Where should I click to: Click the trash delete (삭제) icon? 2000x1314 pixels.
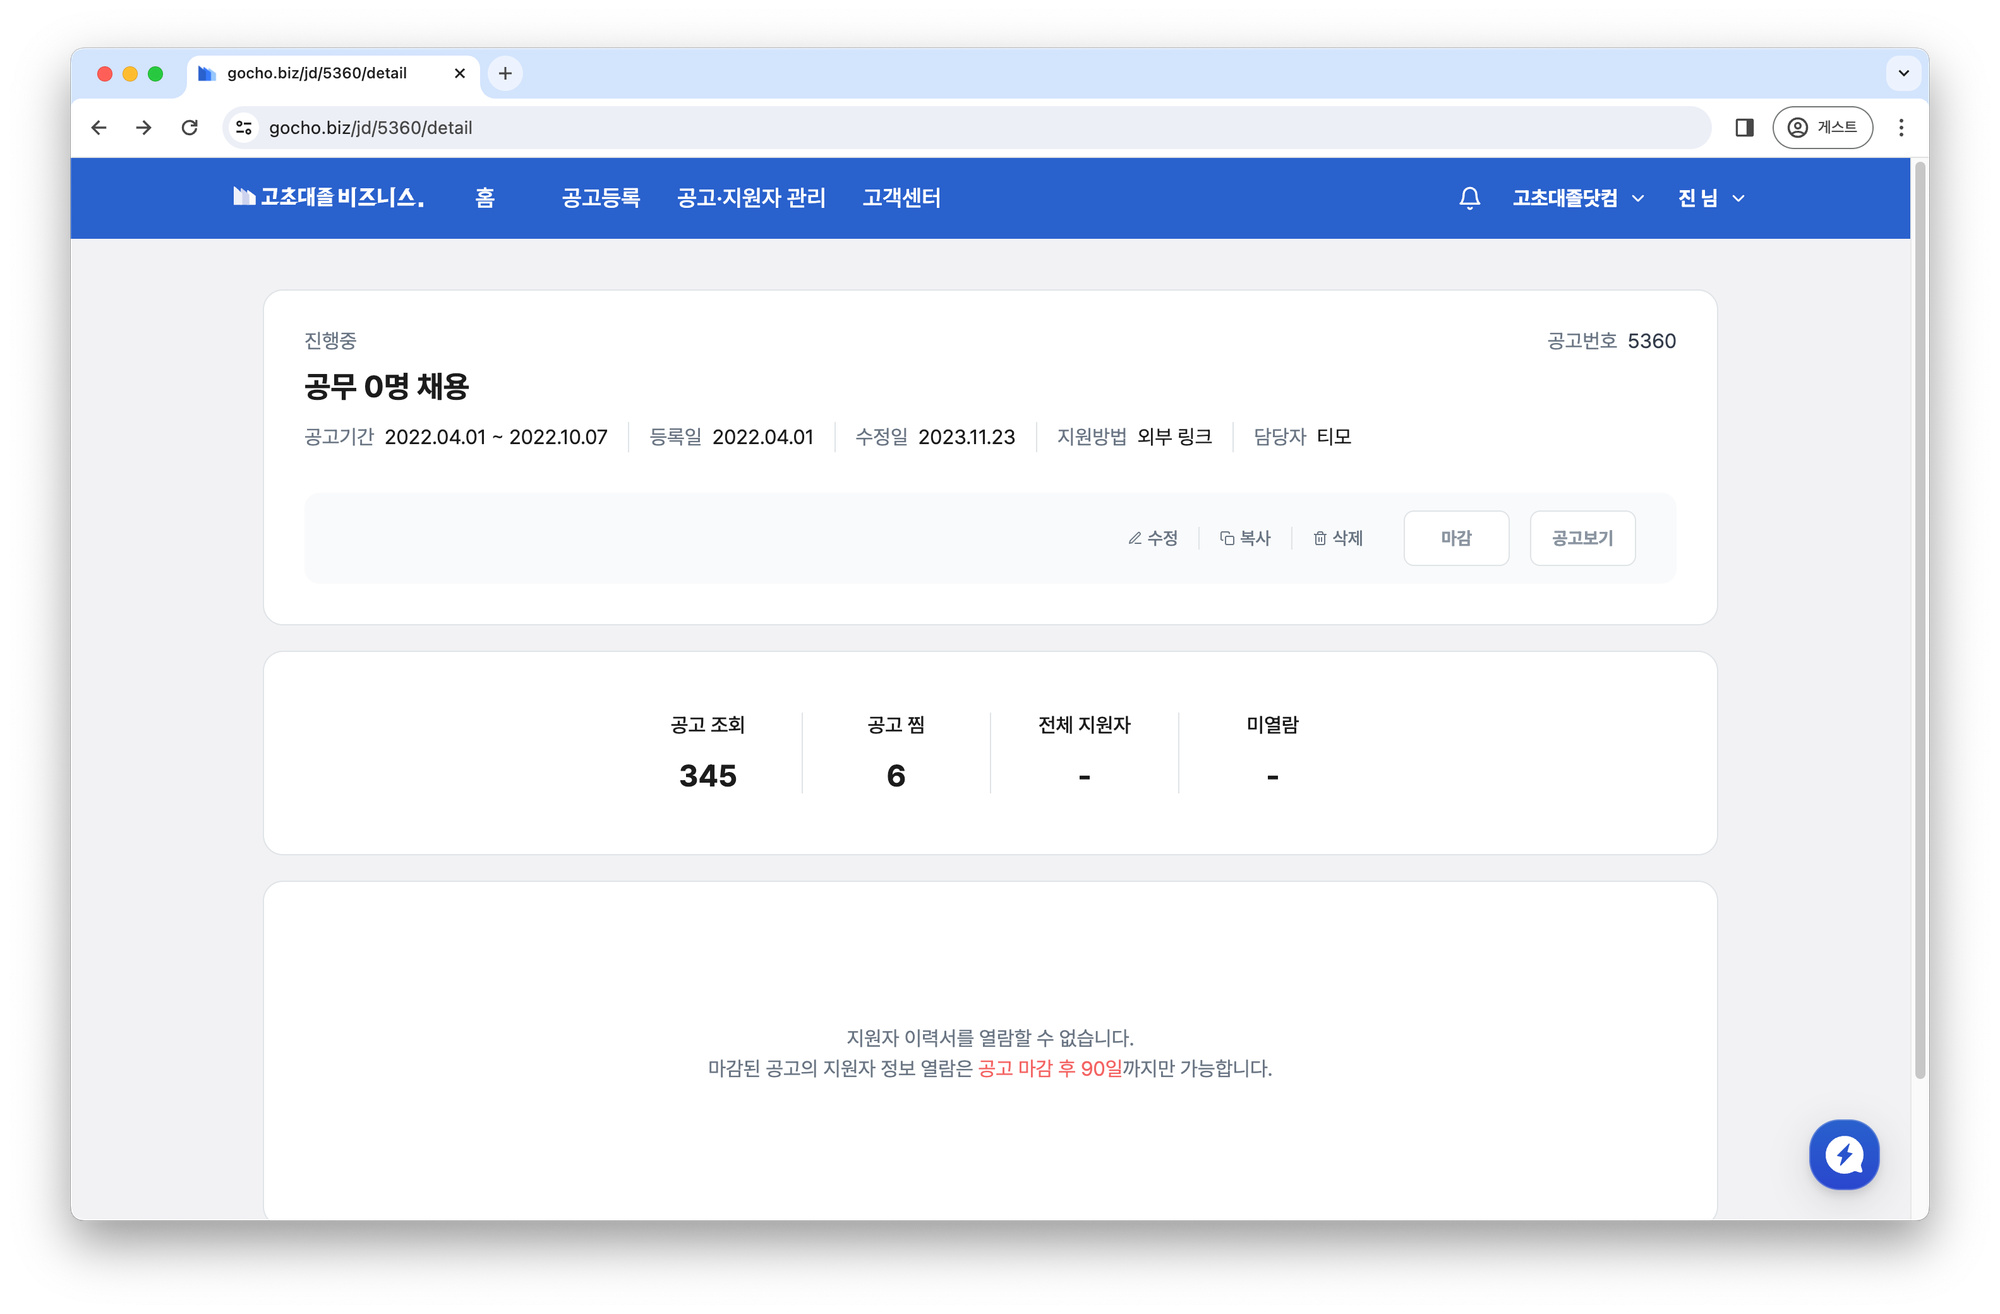point(1320,539)
